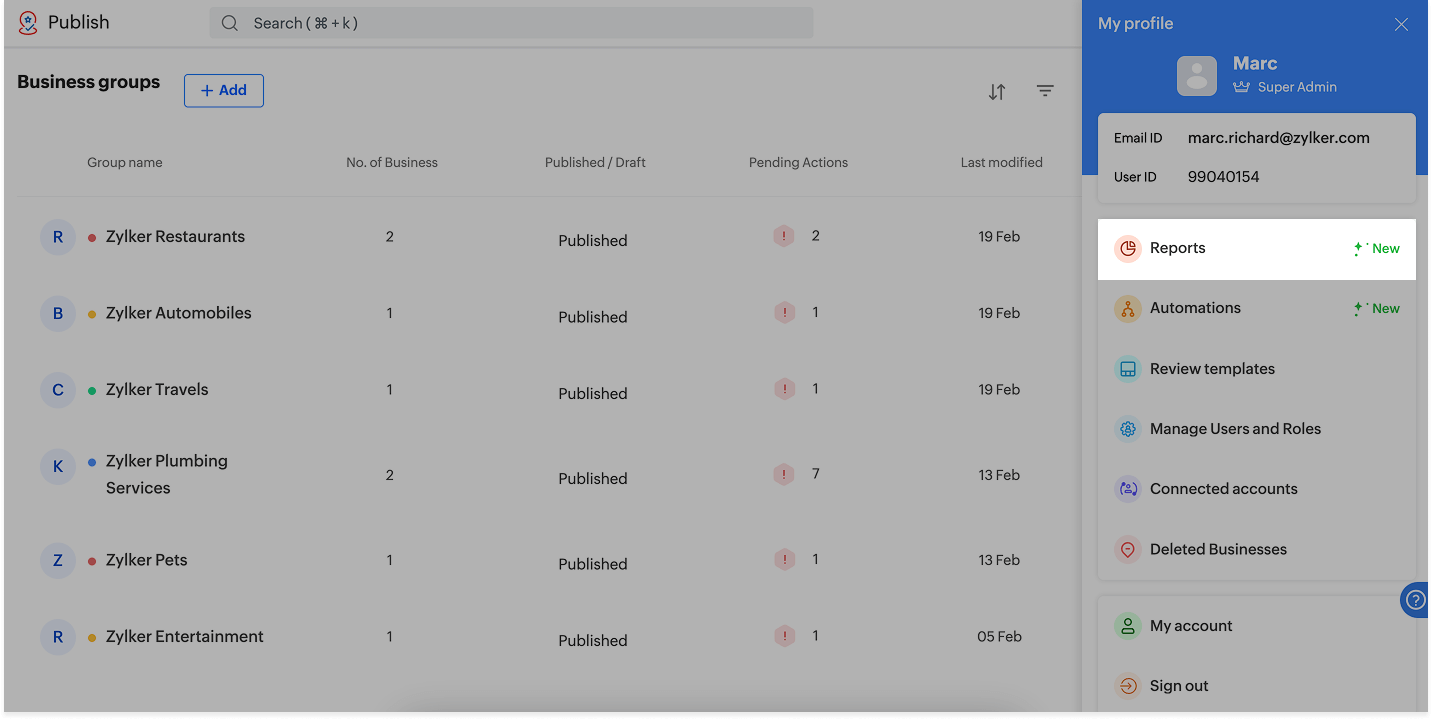Open the Zylker Travels group row
1432x720 pixels.
pos(157,390)
